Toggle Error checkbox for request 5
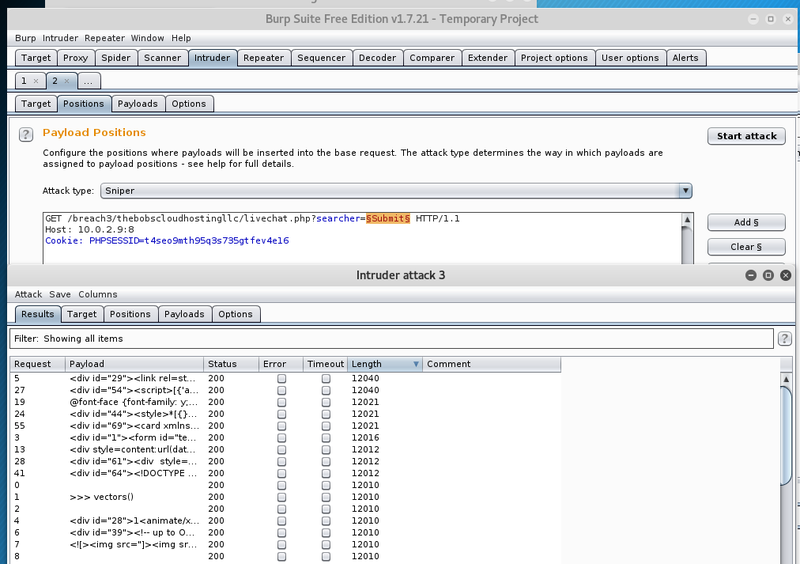 point(281,379)
